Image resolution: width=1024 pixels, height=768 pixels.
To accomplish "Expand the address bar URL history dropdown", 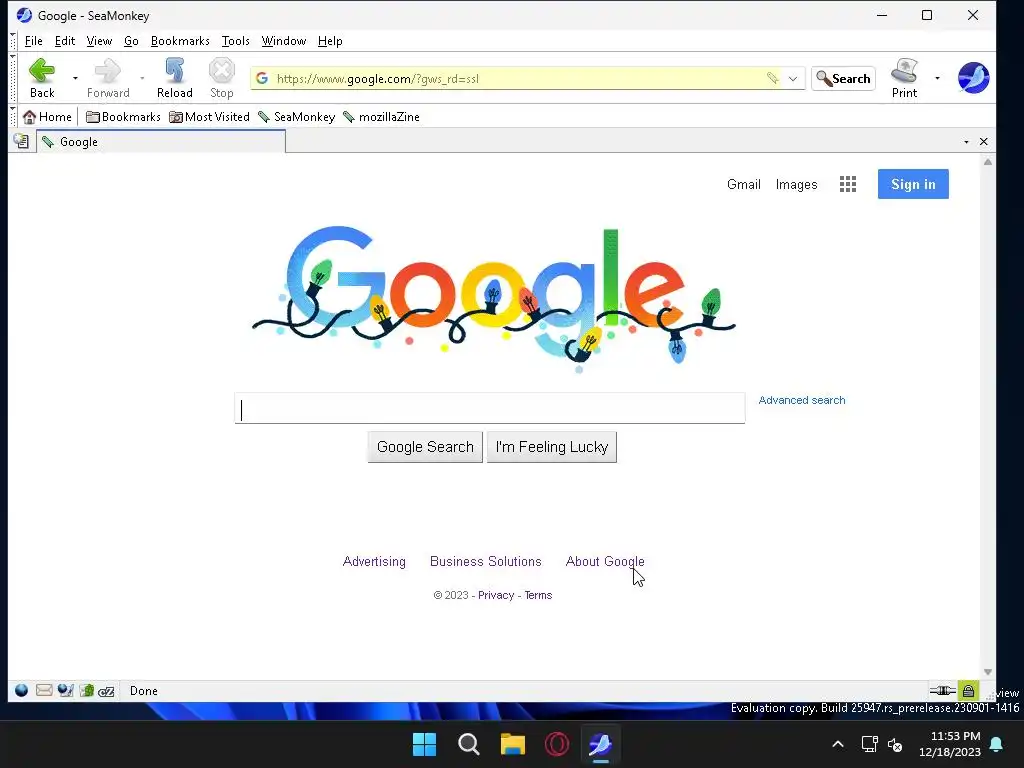I will (x=793, y=78).
